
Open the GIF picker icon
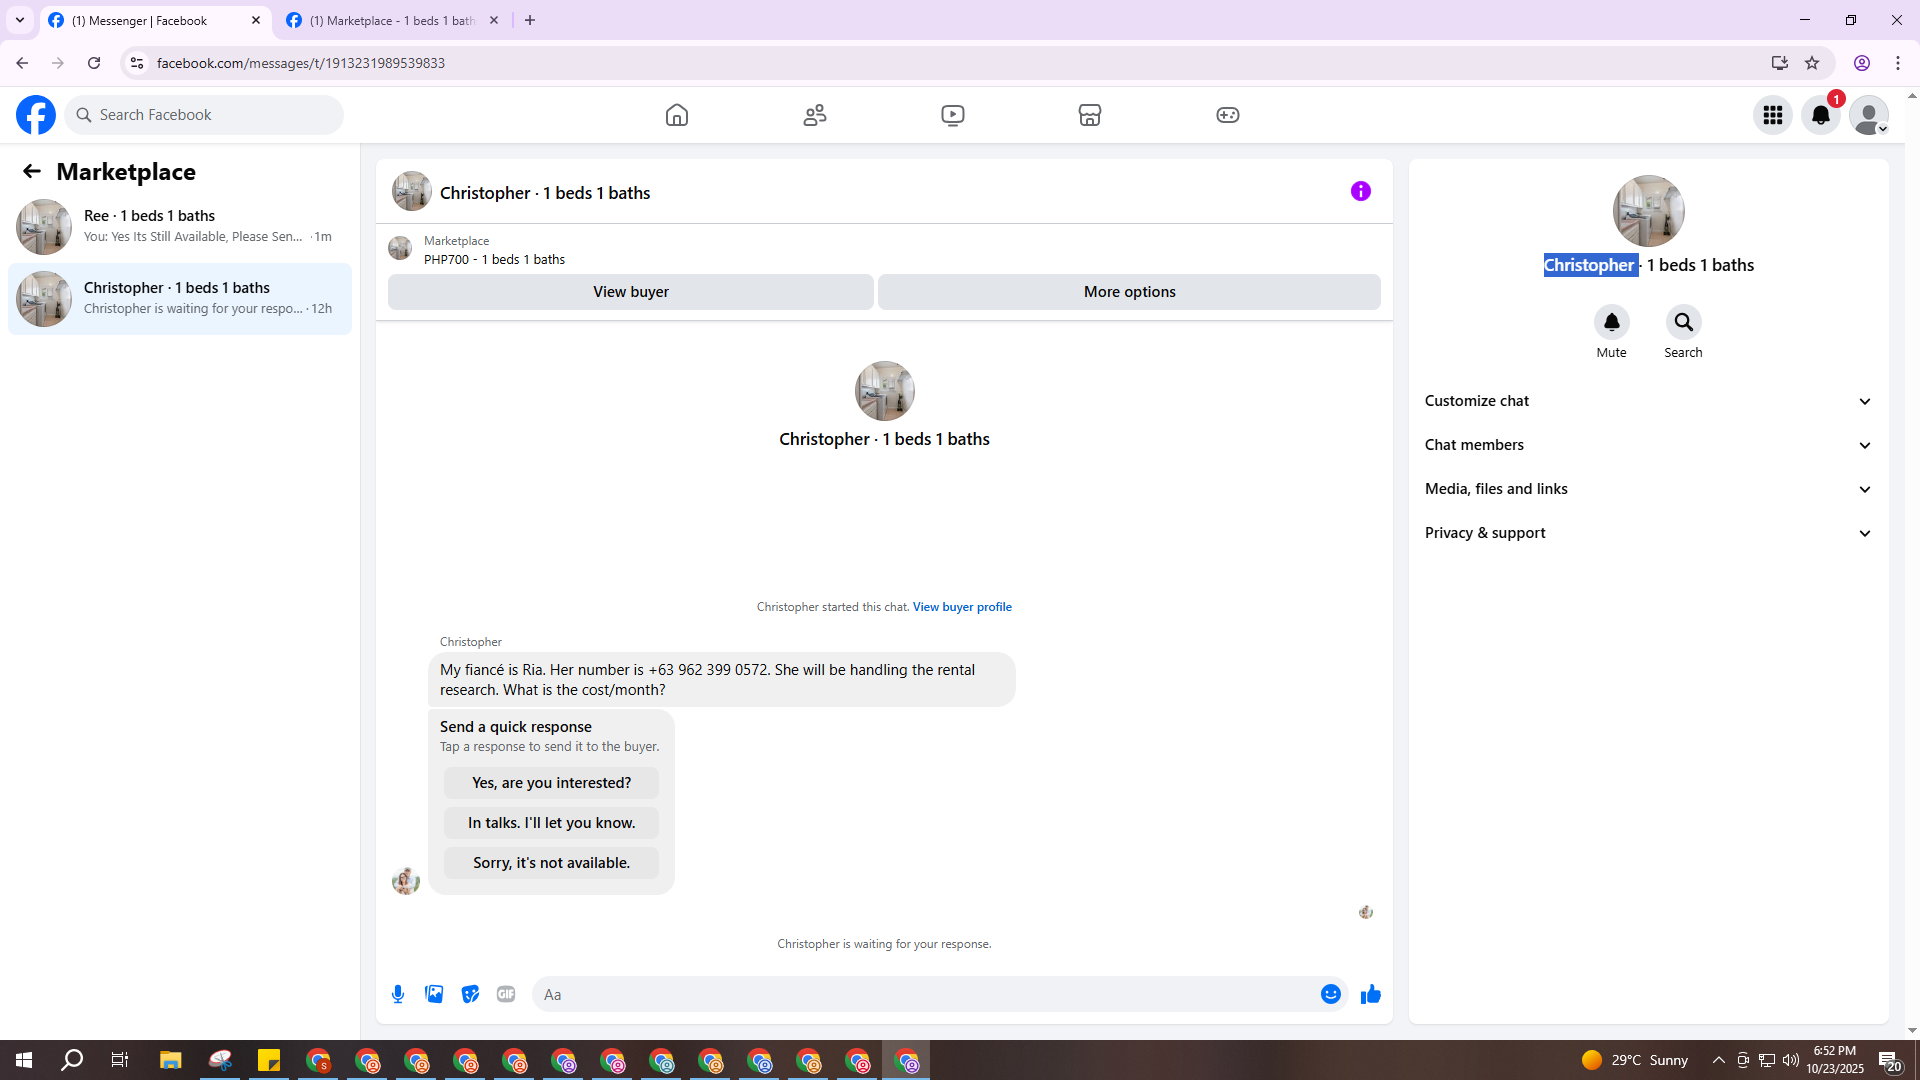point(506,994)
